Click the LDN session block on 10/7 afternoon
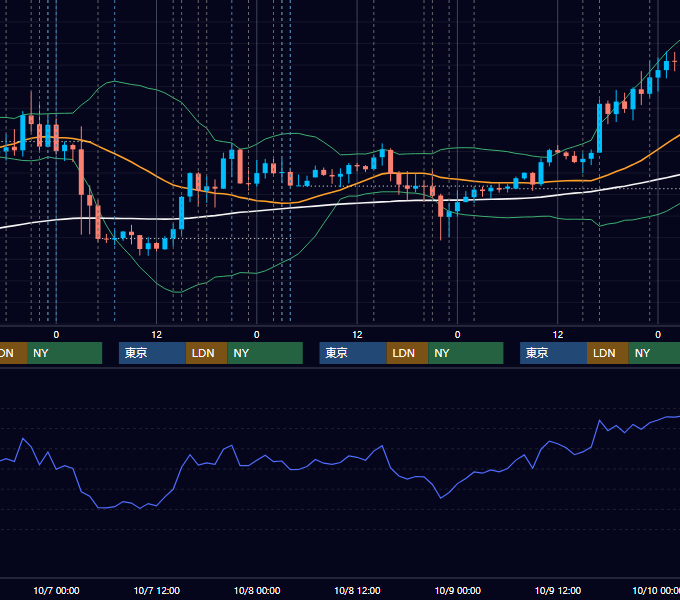Screen dimensions: 680x600 (206, 353)
